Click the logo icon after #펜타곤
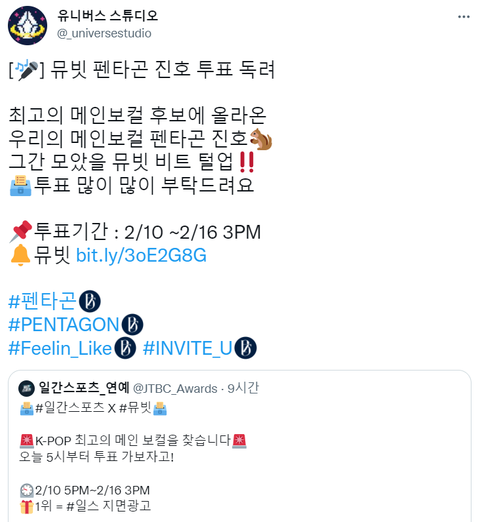Viewport: 480px width, 522px height. 90,301
